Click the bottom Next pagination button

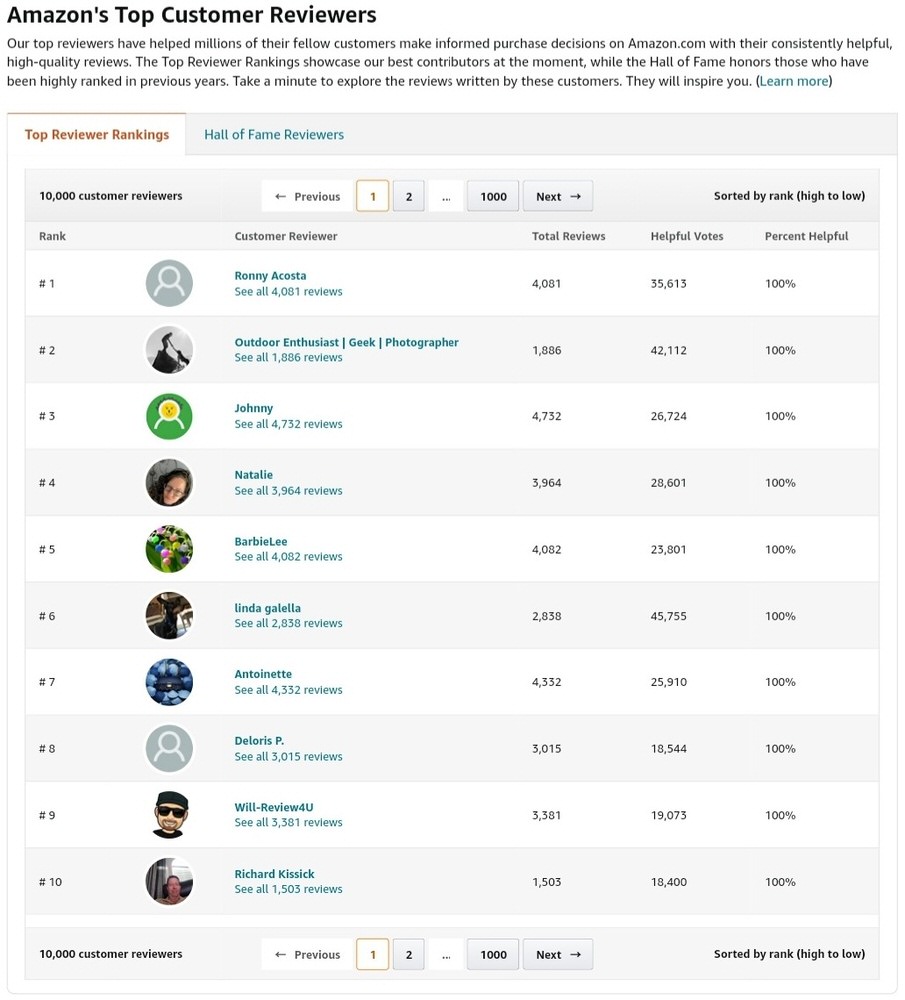click(558, 955)
